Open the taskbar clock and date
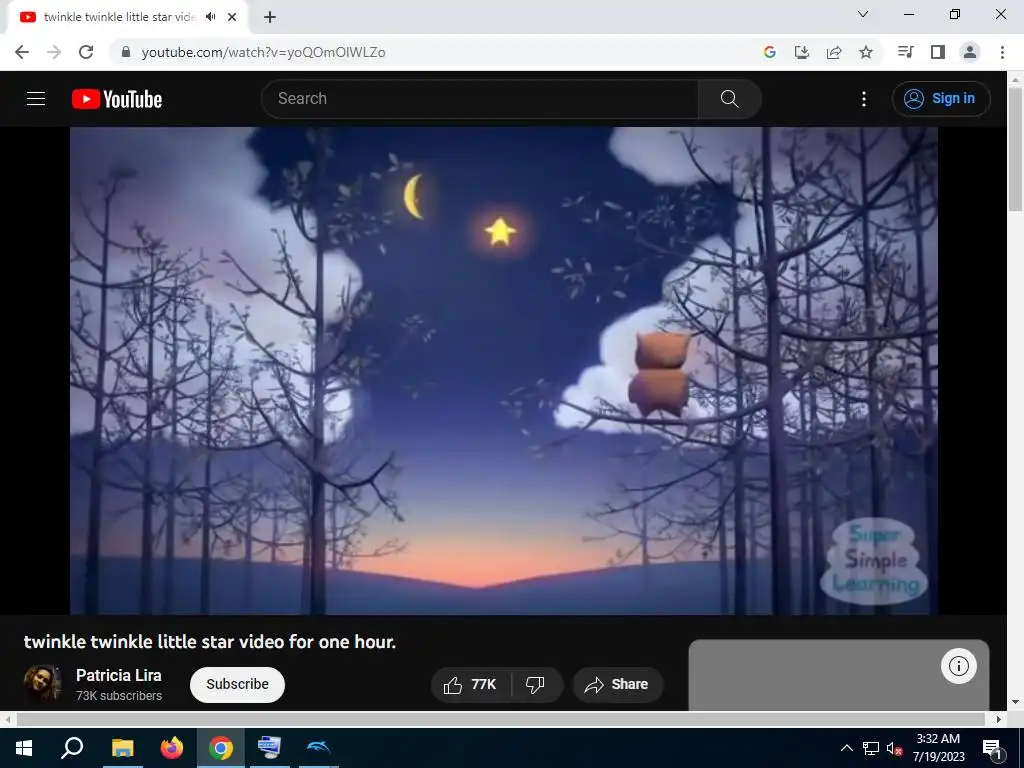Image resolution: width=1024 pixels, height=768 pixels. tap(938, 748)
